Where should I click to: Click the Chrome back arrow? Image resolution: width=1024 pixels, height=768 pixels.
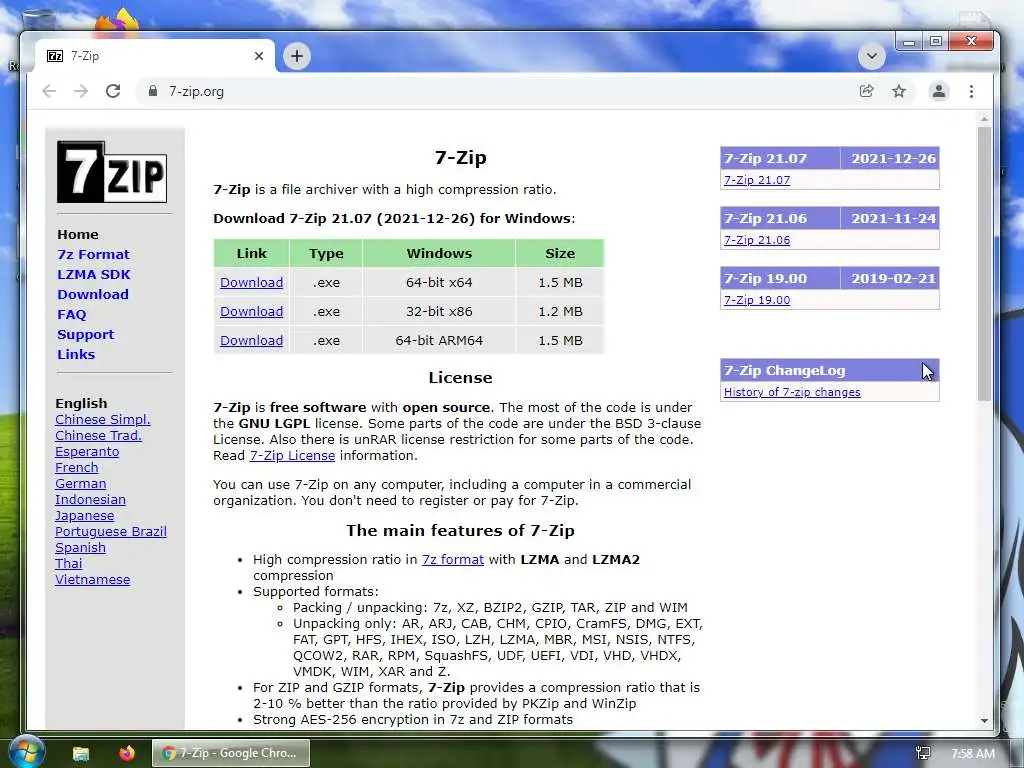click(49, 91)
